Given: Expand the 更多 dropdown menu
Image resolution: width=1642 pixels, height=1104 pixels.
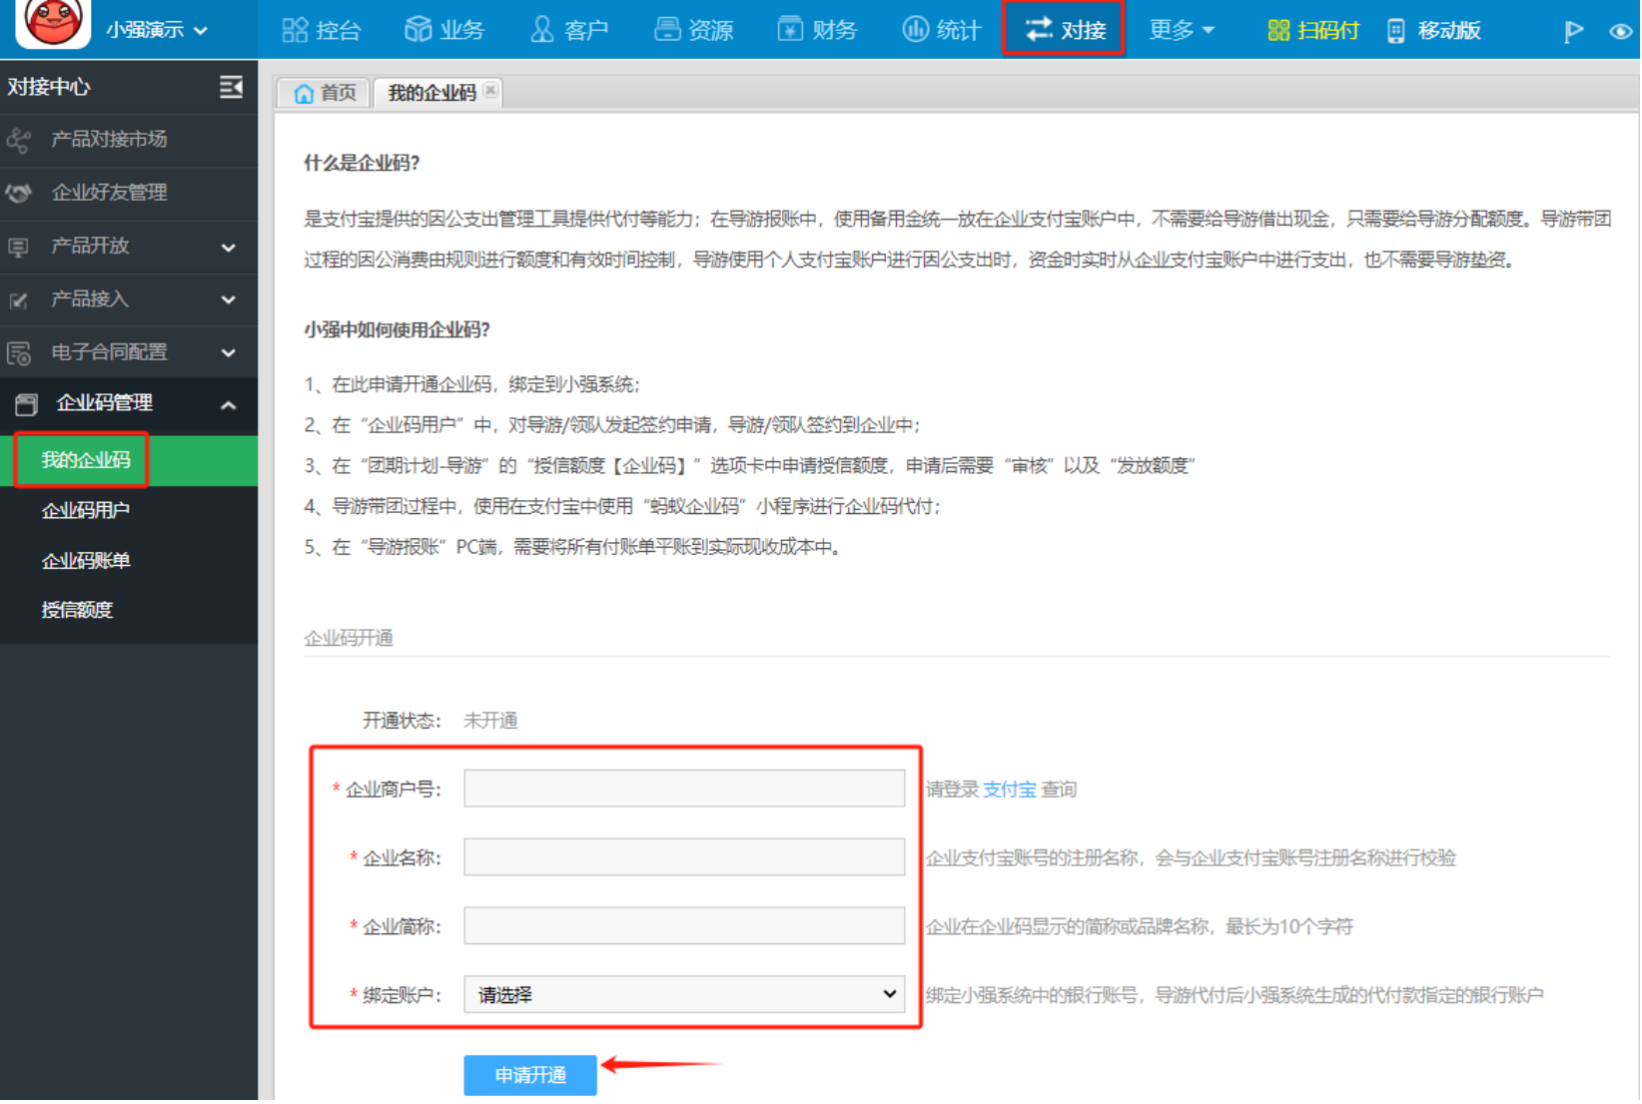Looking at the screenshot, I should pos(1181,30).
